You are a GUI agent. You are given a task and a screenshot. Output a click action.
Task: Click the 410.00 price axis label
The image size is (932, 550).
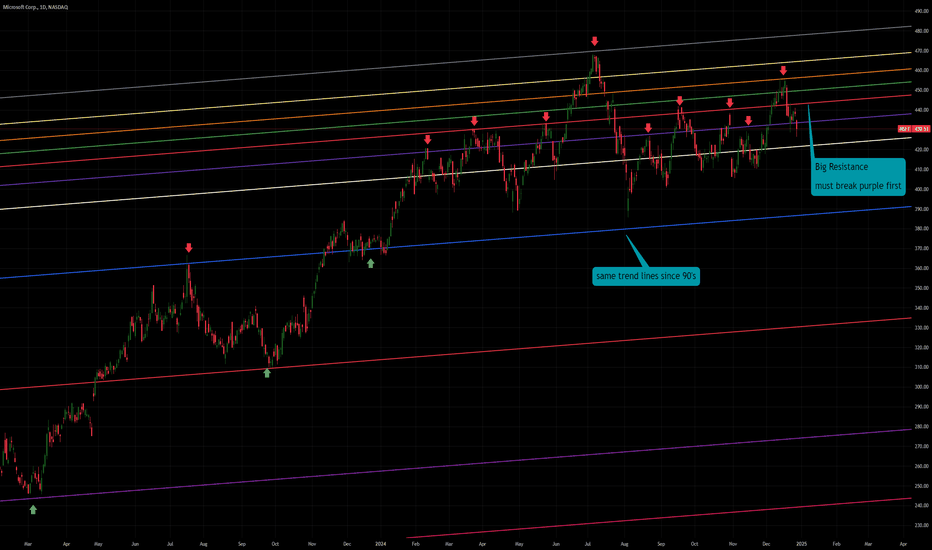922,169
